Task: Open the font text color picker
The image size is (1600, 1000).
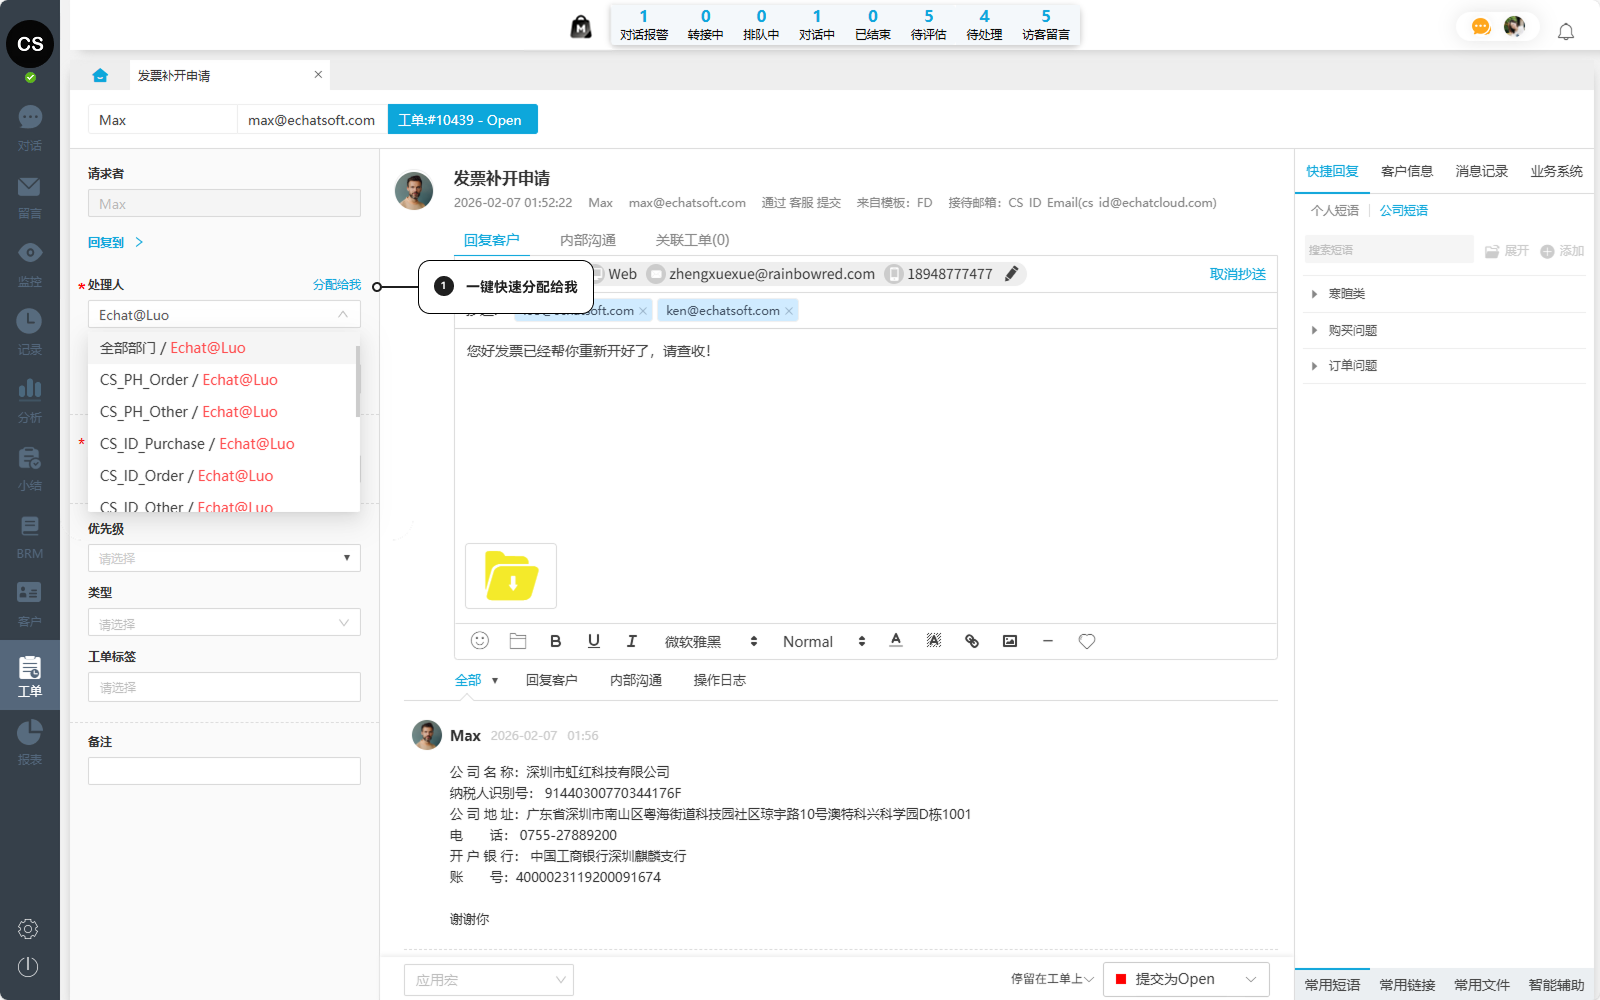Action: 896,641
